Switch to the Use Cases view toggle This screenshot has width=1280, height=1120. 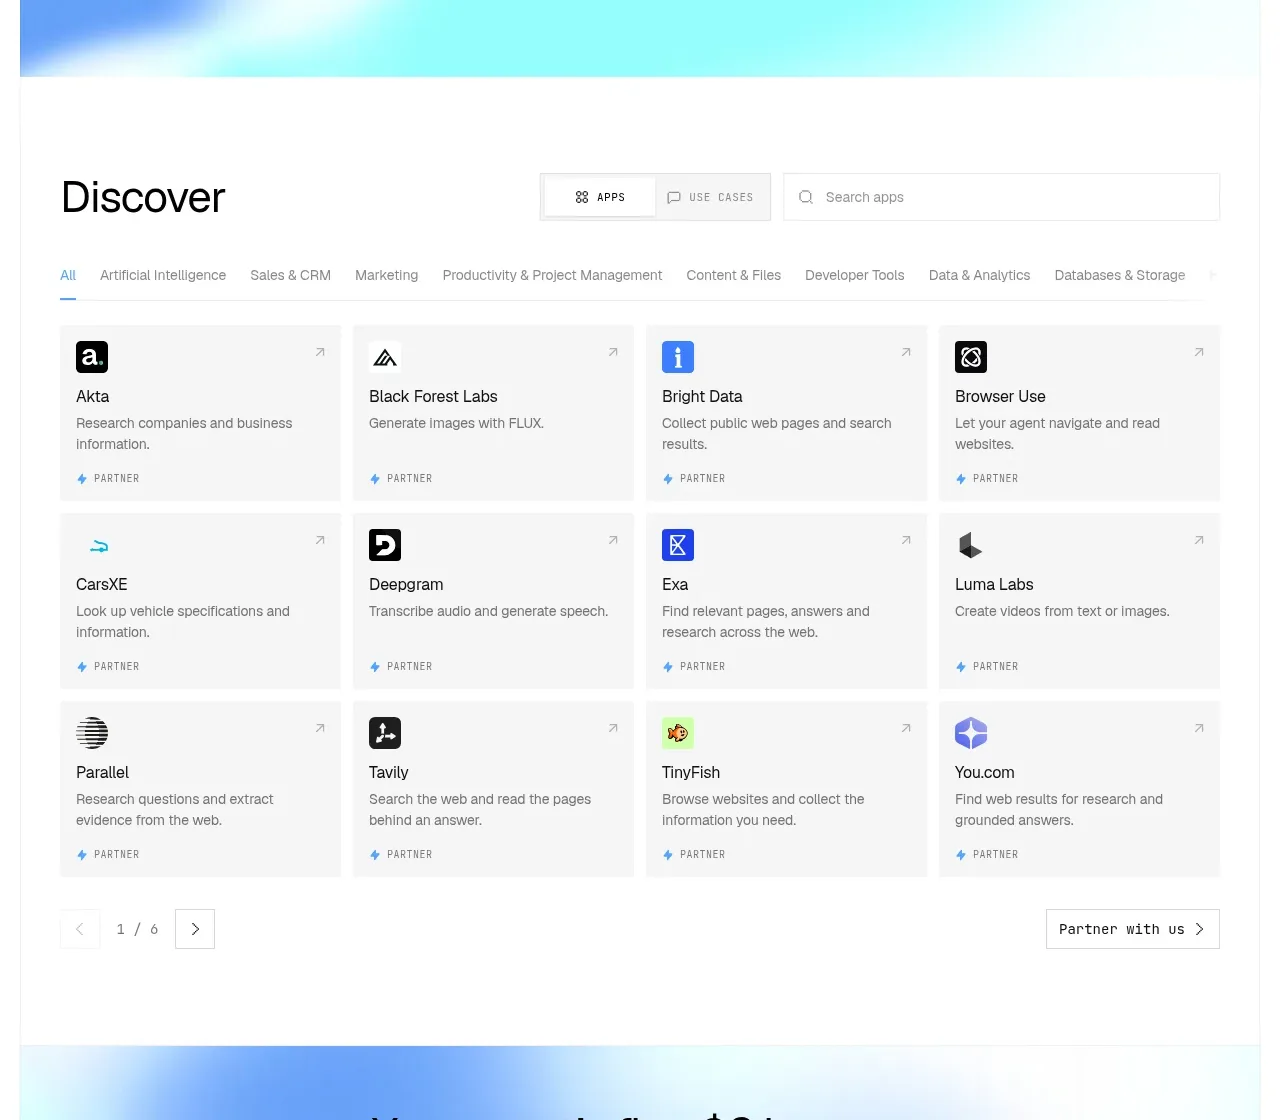(x=711, y=197)
